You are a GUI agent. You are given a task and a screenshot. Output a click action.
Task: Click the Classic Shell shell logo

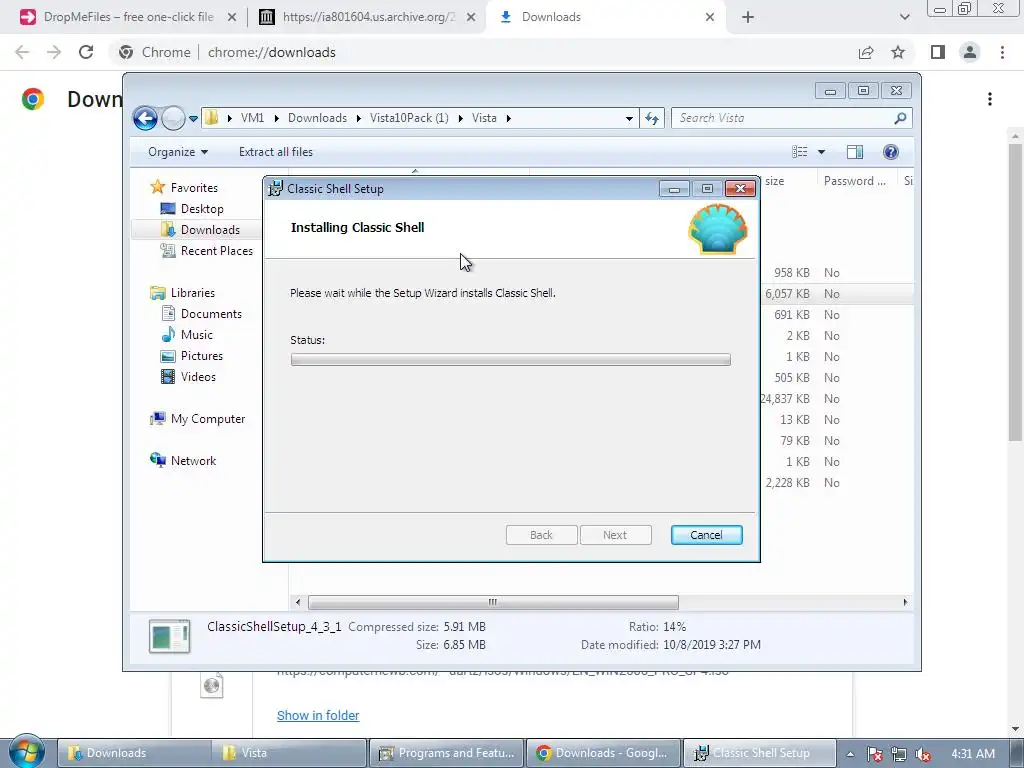point(718,229)
